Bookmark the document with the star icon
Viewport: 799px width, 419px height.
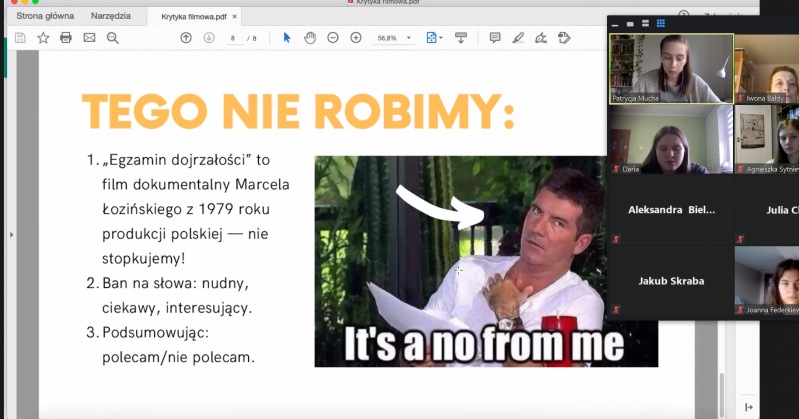point(43,38)
